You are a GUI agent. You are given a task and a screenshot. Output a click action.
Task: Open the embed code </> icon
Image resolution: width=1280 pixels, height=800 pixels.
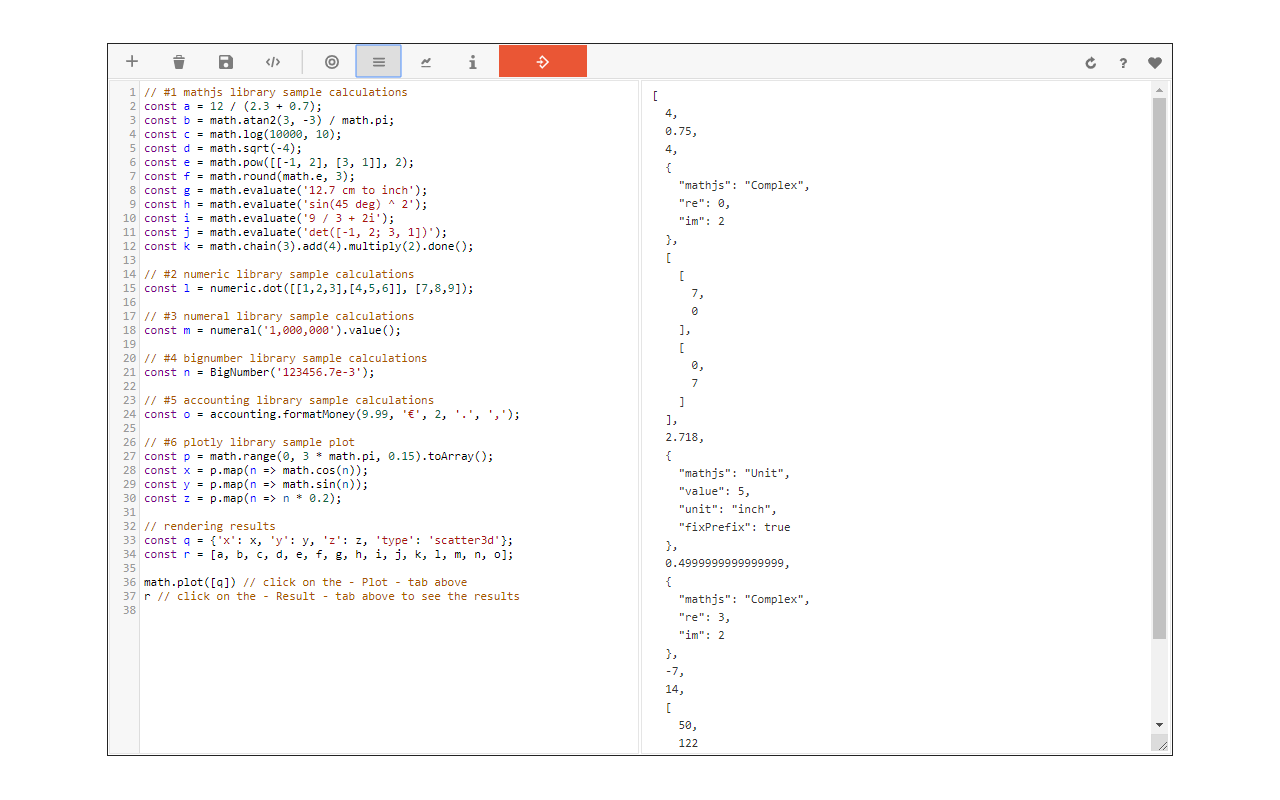coord(273,62)
